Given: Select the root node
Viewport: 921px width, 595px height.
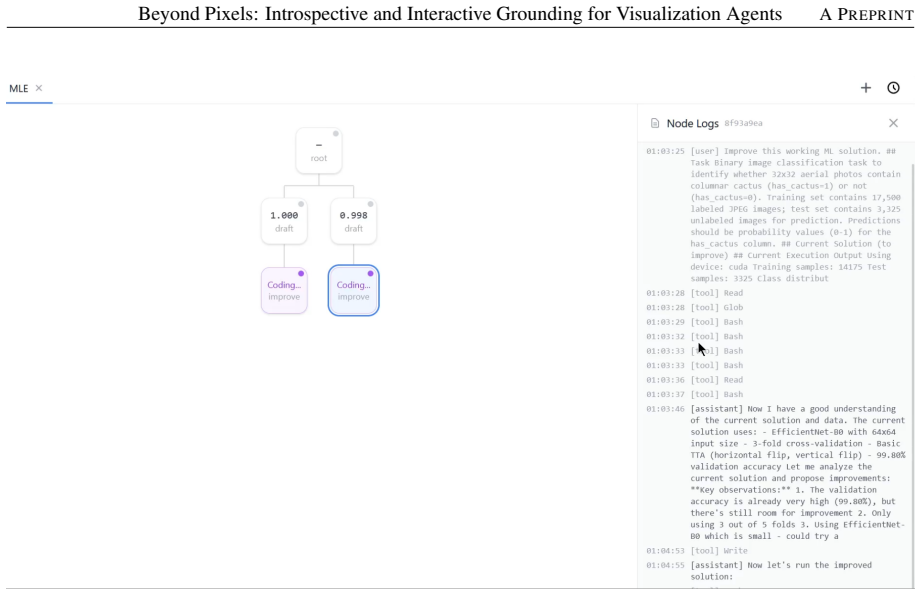Looking at the screenshot, I should coord(319,151).
